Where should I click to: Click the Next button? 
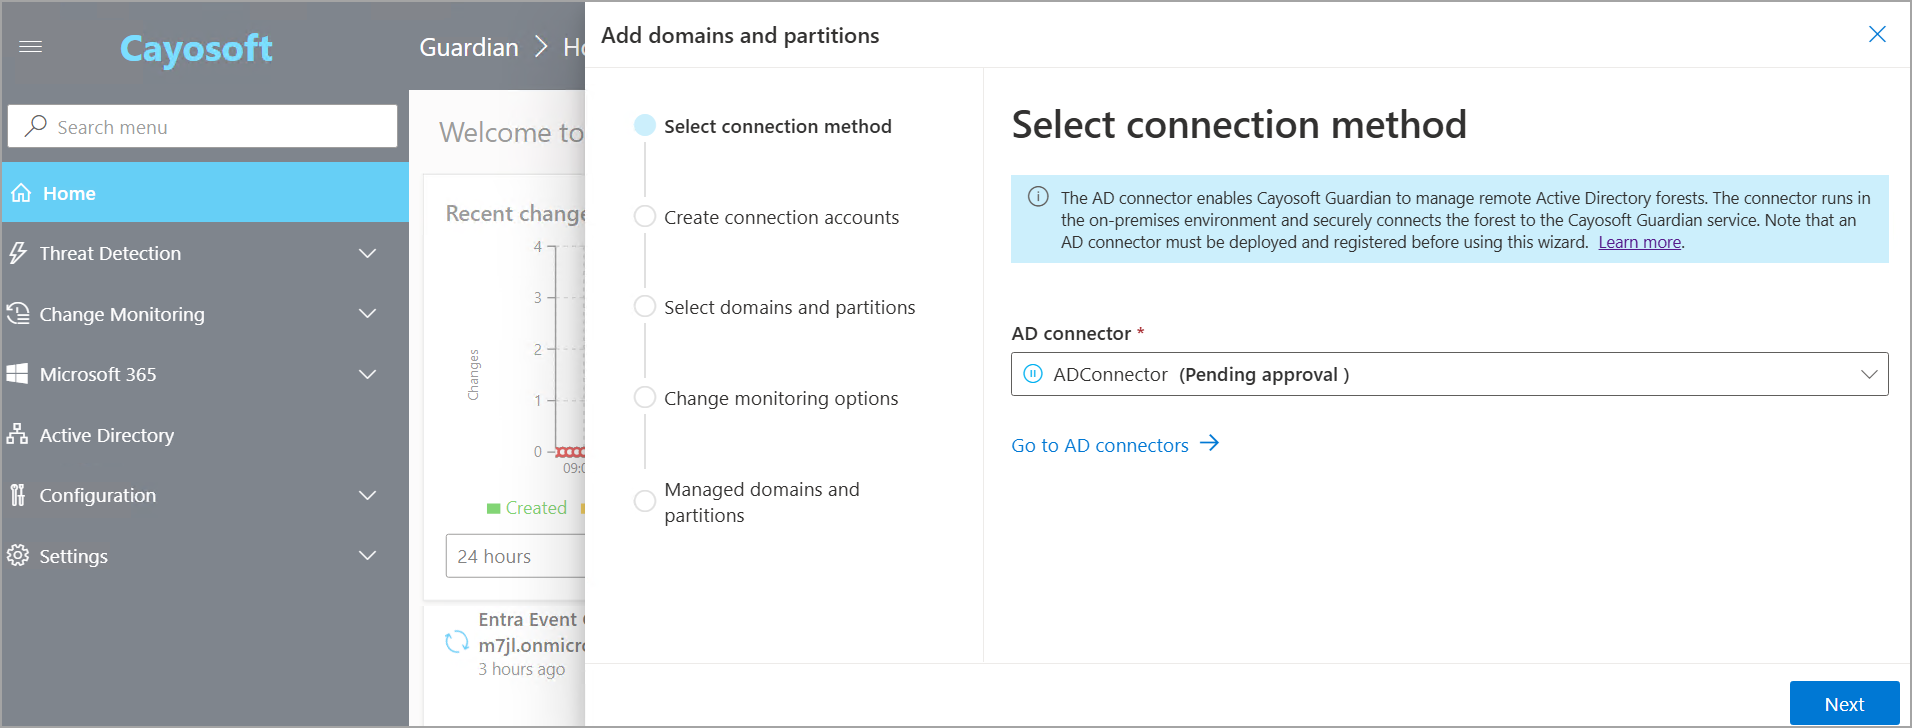click(1844, 703)
